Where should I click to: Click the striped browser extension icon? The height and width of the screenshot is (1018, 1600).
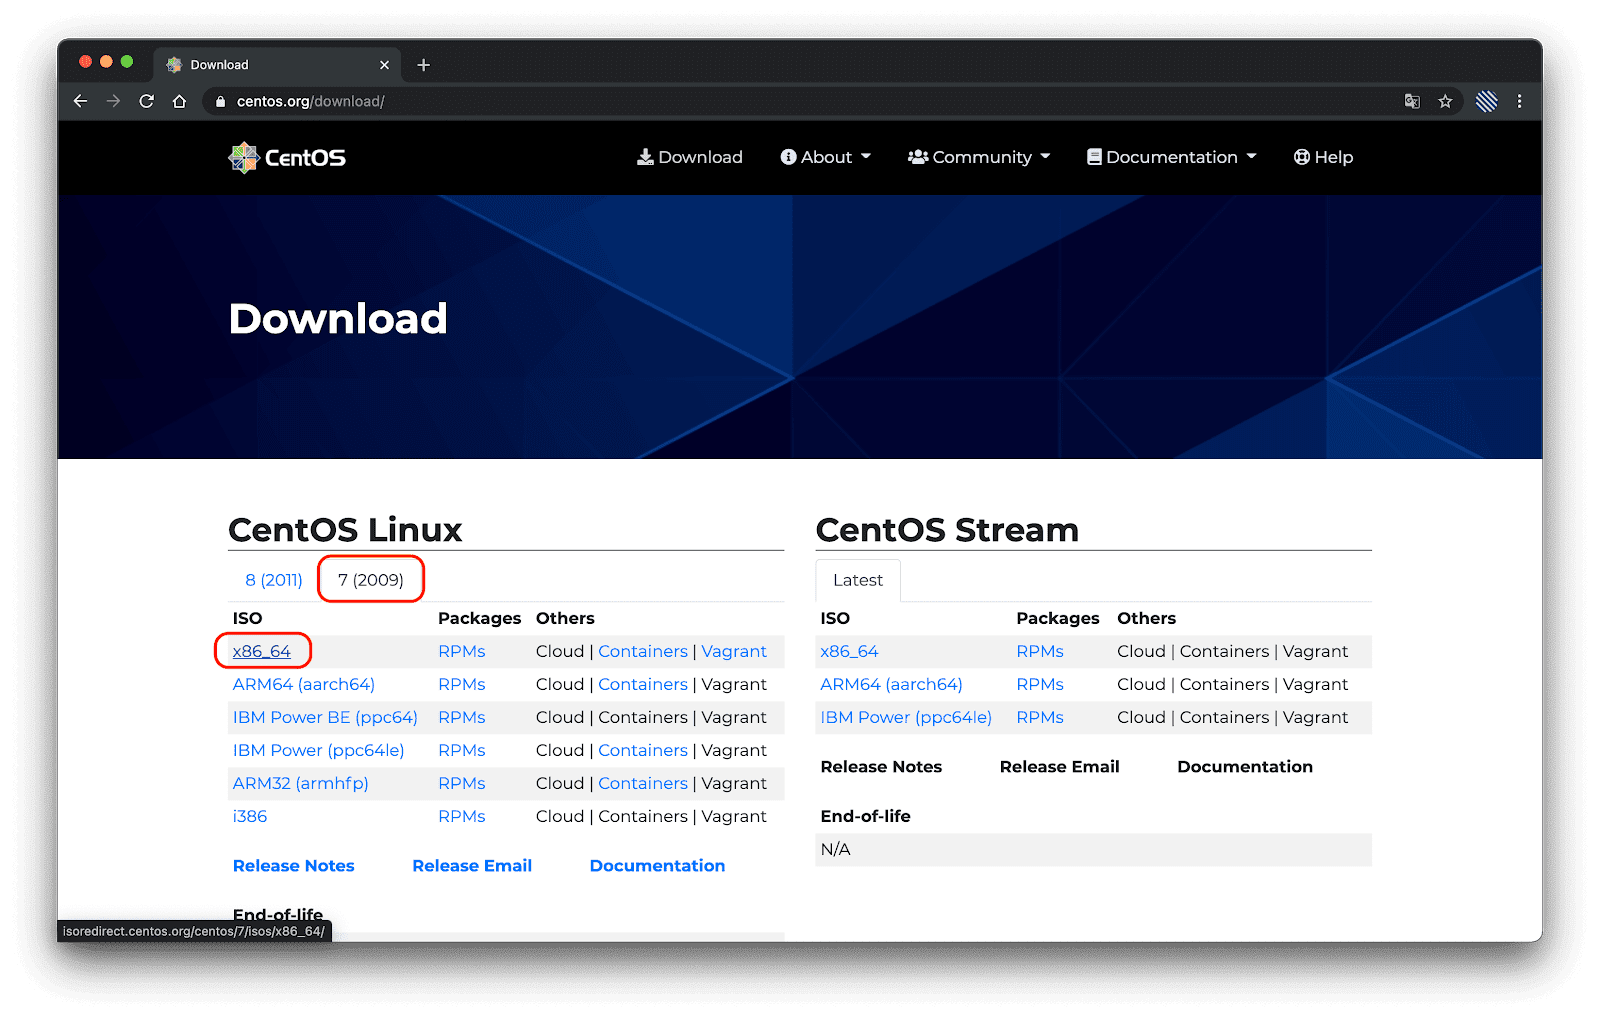(x=1486, y=101)
